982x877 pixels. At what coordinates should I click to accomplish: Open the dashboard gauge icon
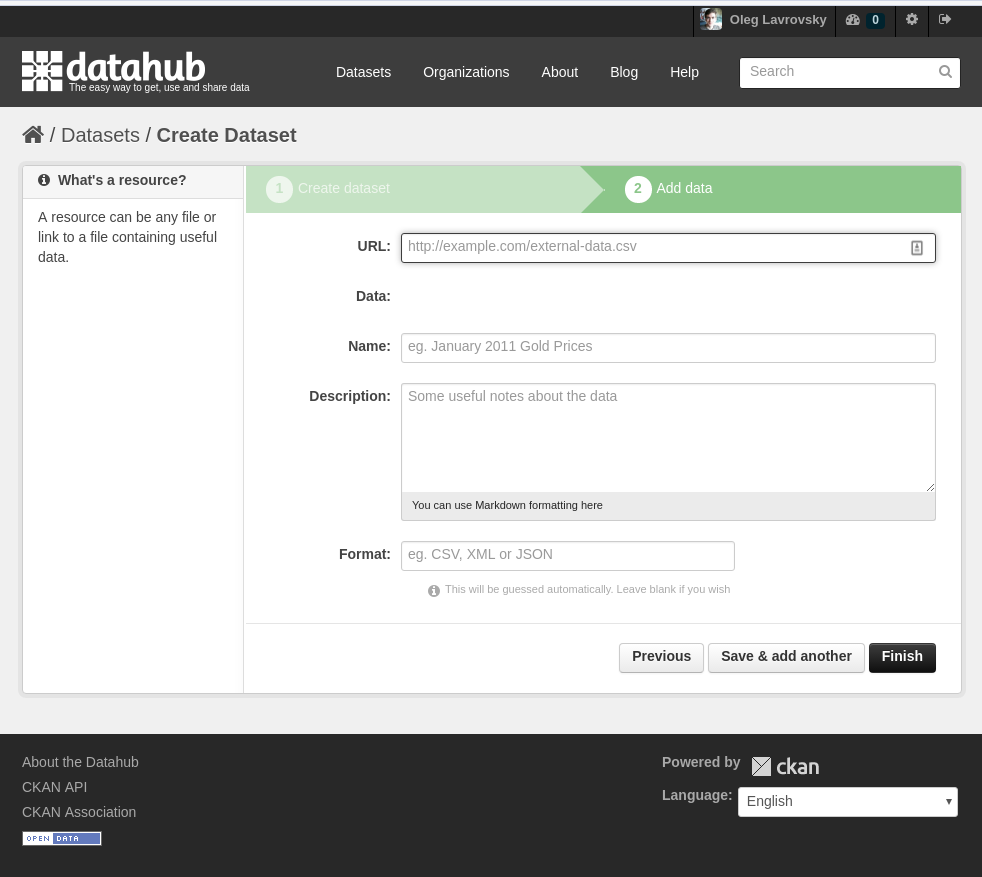[x=852, y=20]
